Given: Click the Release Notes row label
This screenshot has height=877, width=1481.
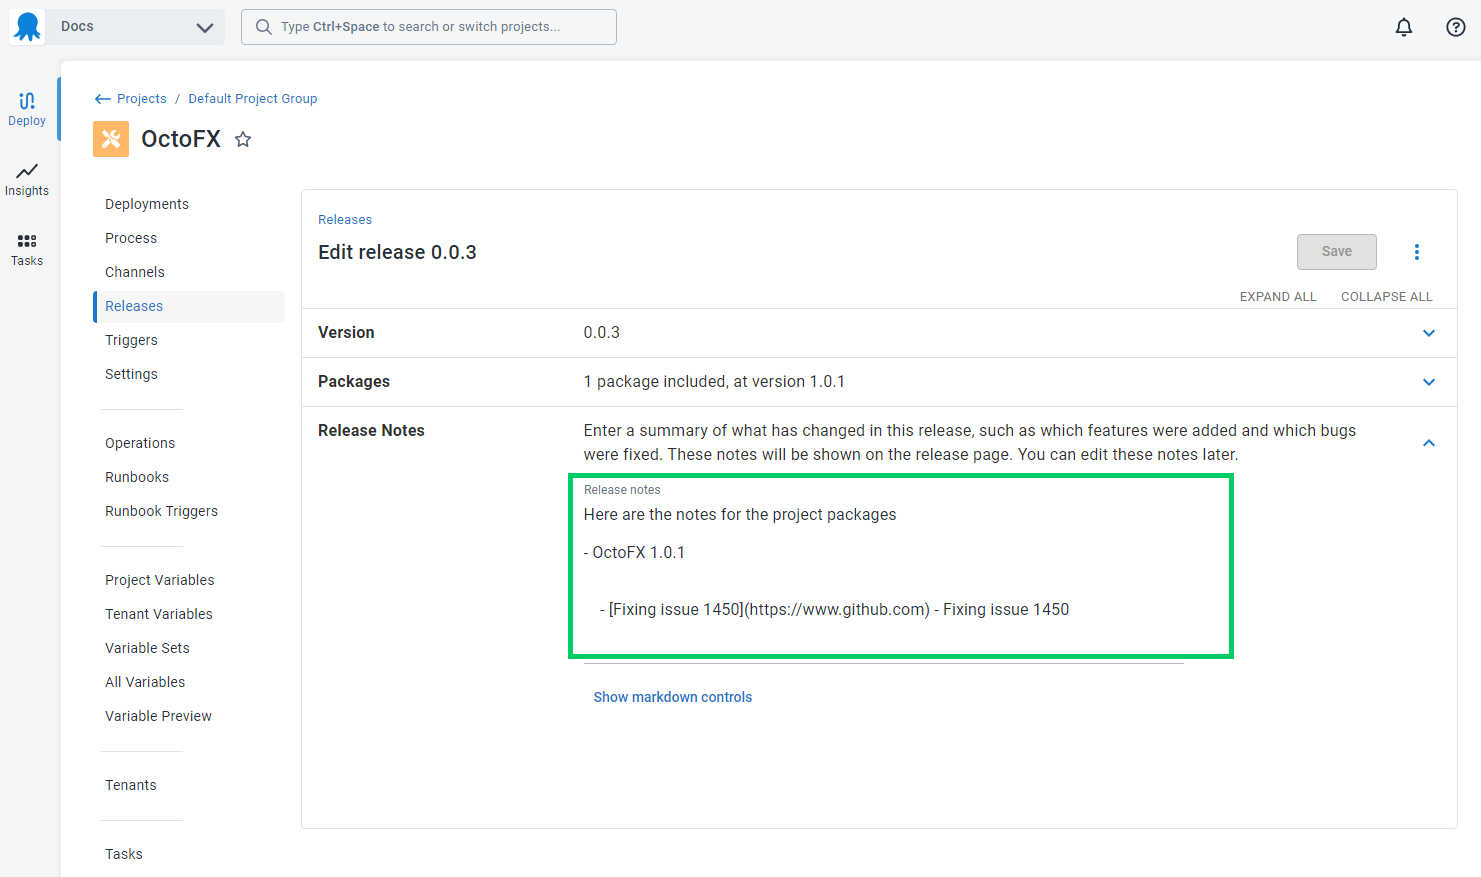Looking at the screenshot, I should coord(371,431).
